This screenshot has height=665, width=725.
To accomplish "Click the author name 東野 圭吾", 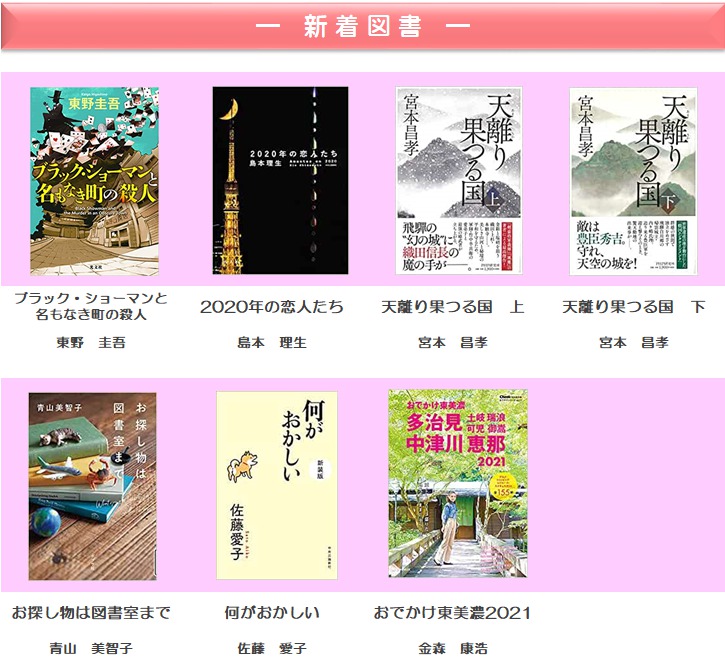I will pyautogui.click(x=91, y=343).
